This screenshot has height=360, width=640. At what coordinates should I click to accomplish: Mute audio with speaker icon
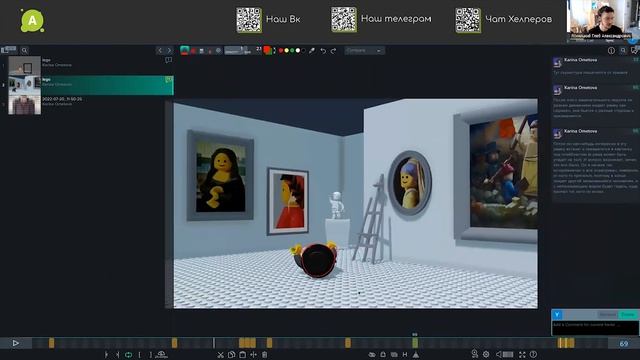(498, 354)
